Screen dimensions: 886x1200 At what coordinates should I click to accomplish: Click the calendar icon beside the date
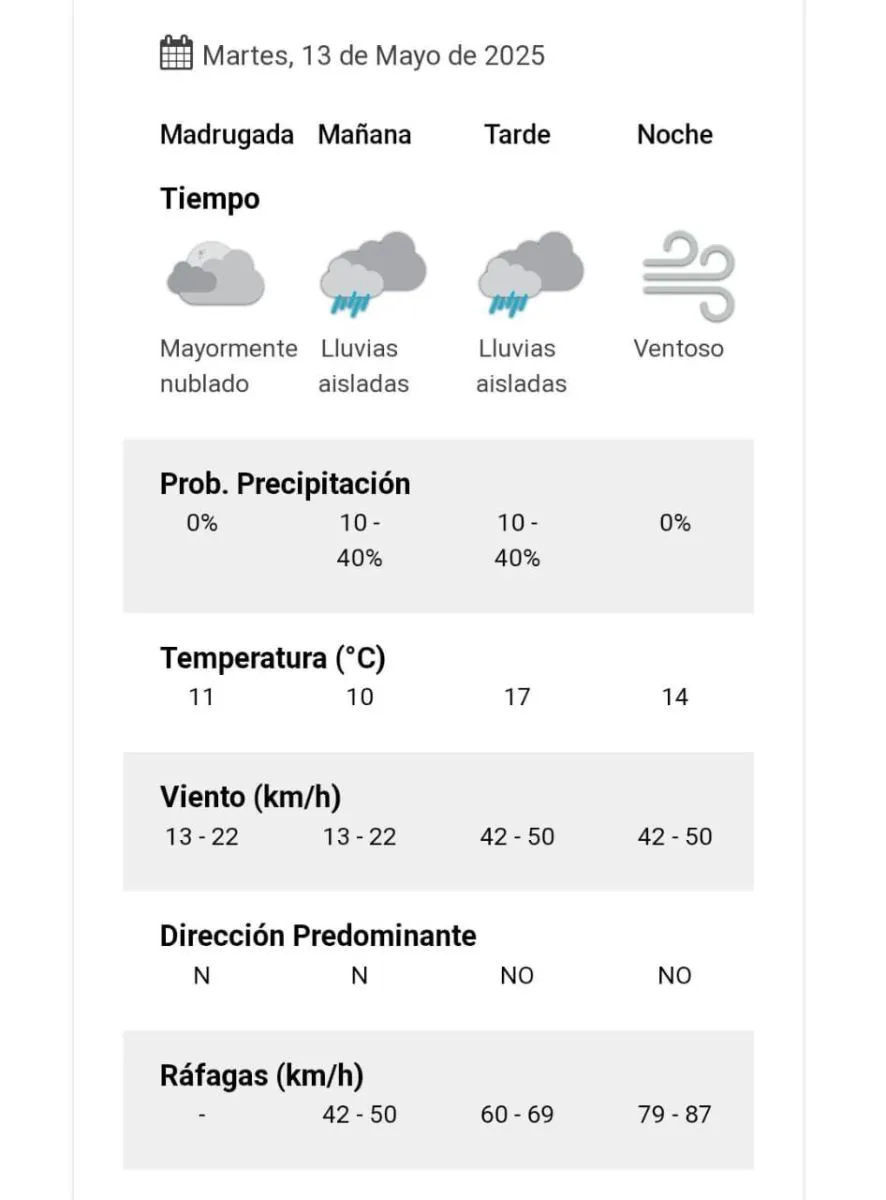coord(176,53)
